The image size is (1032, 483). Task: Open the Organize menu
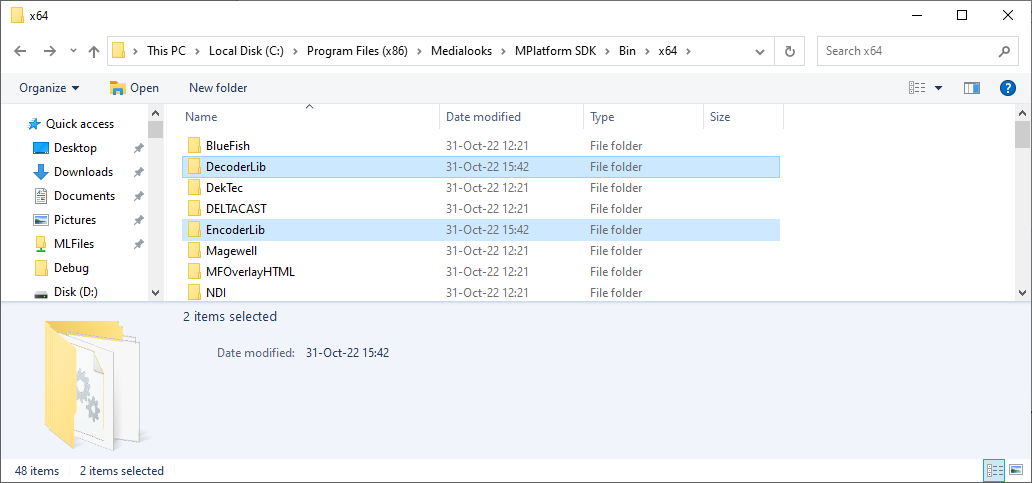tap(49, 88)
